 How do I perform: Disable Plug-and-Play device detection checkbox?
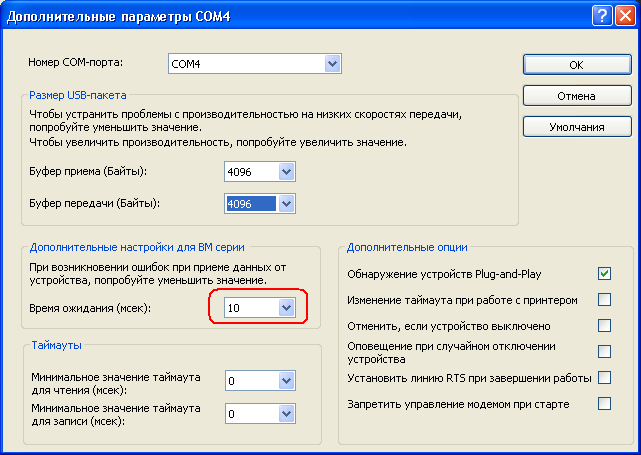coord(604,273)
